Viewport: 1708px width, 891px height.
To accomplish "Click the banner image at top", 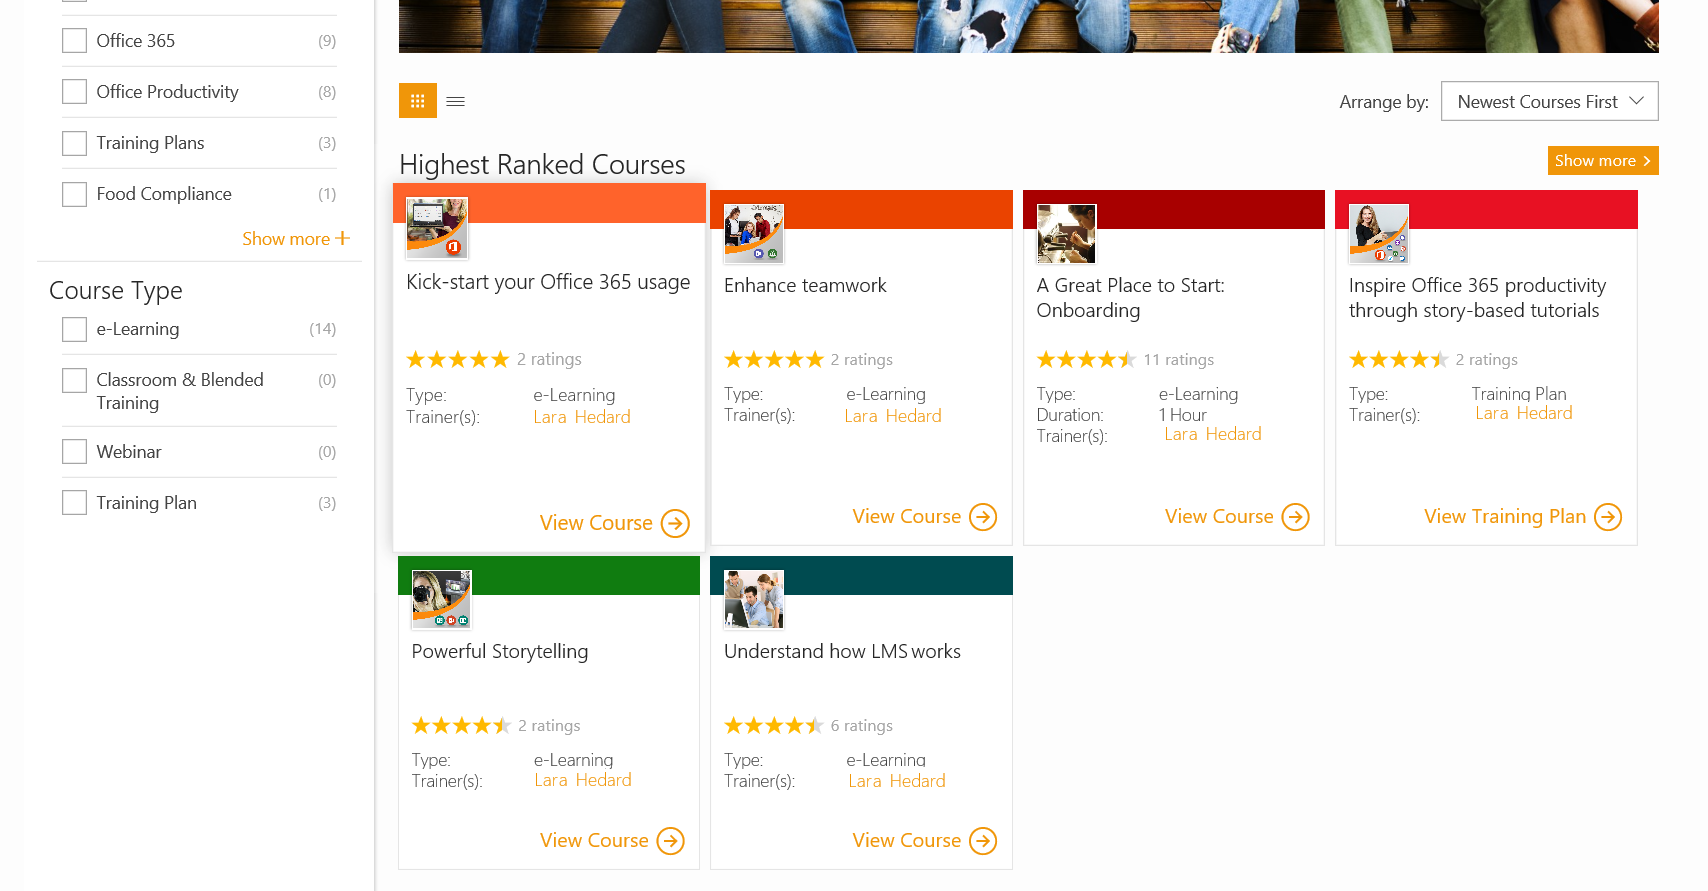I will pyautogui.click(x=1028, y=26).
